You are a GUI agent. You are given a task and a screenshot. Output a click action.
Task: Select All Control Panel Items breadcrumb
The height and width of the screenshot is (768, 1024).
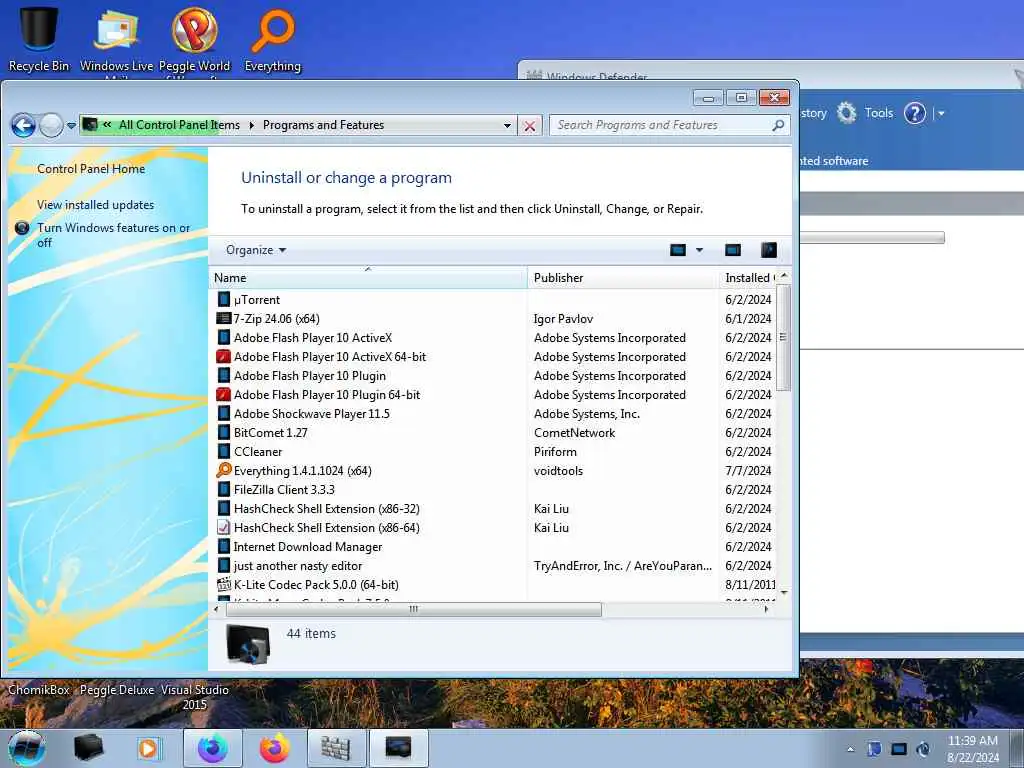179,125
